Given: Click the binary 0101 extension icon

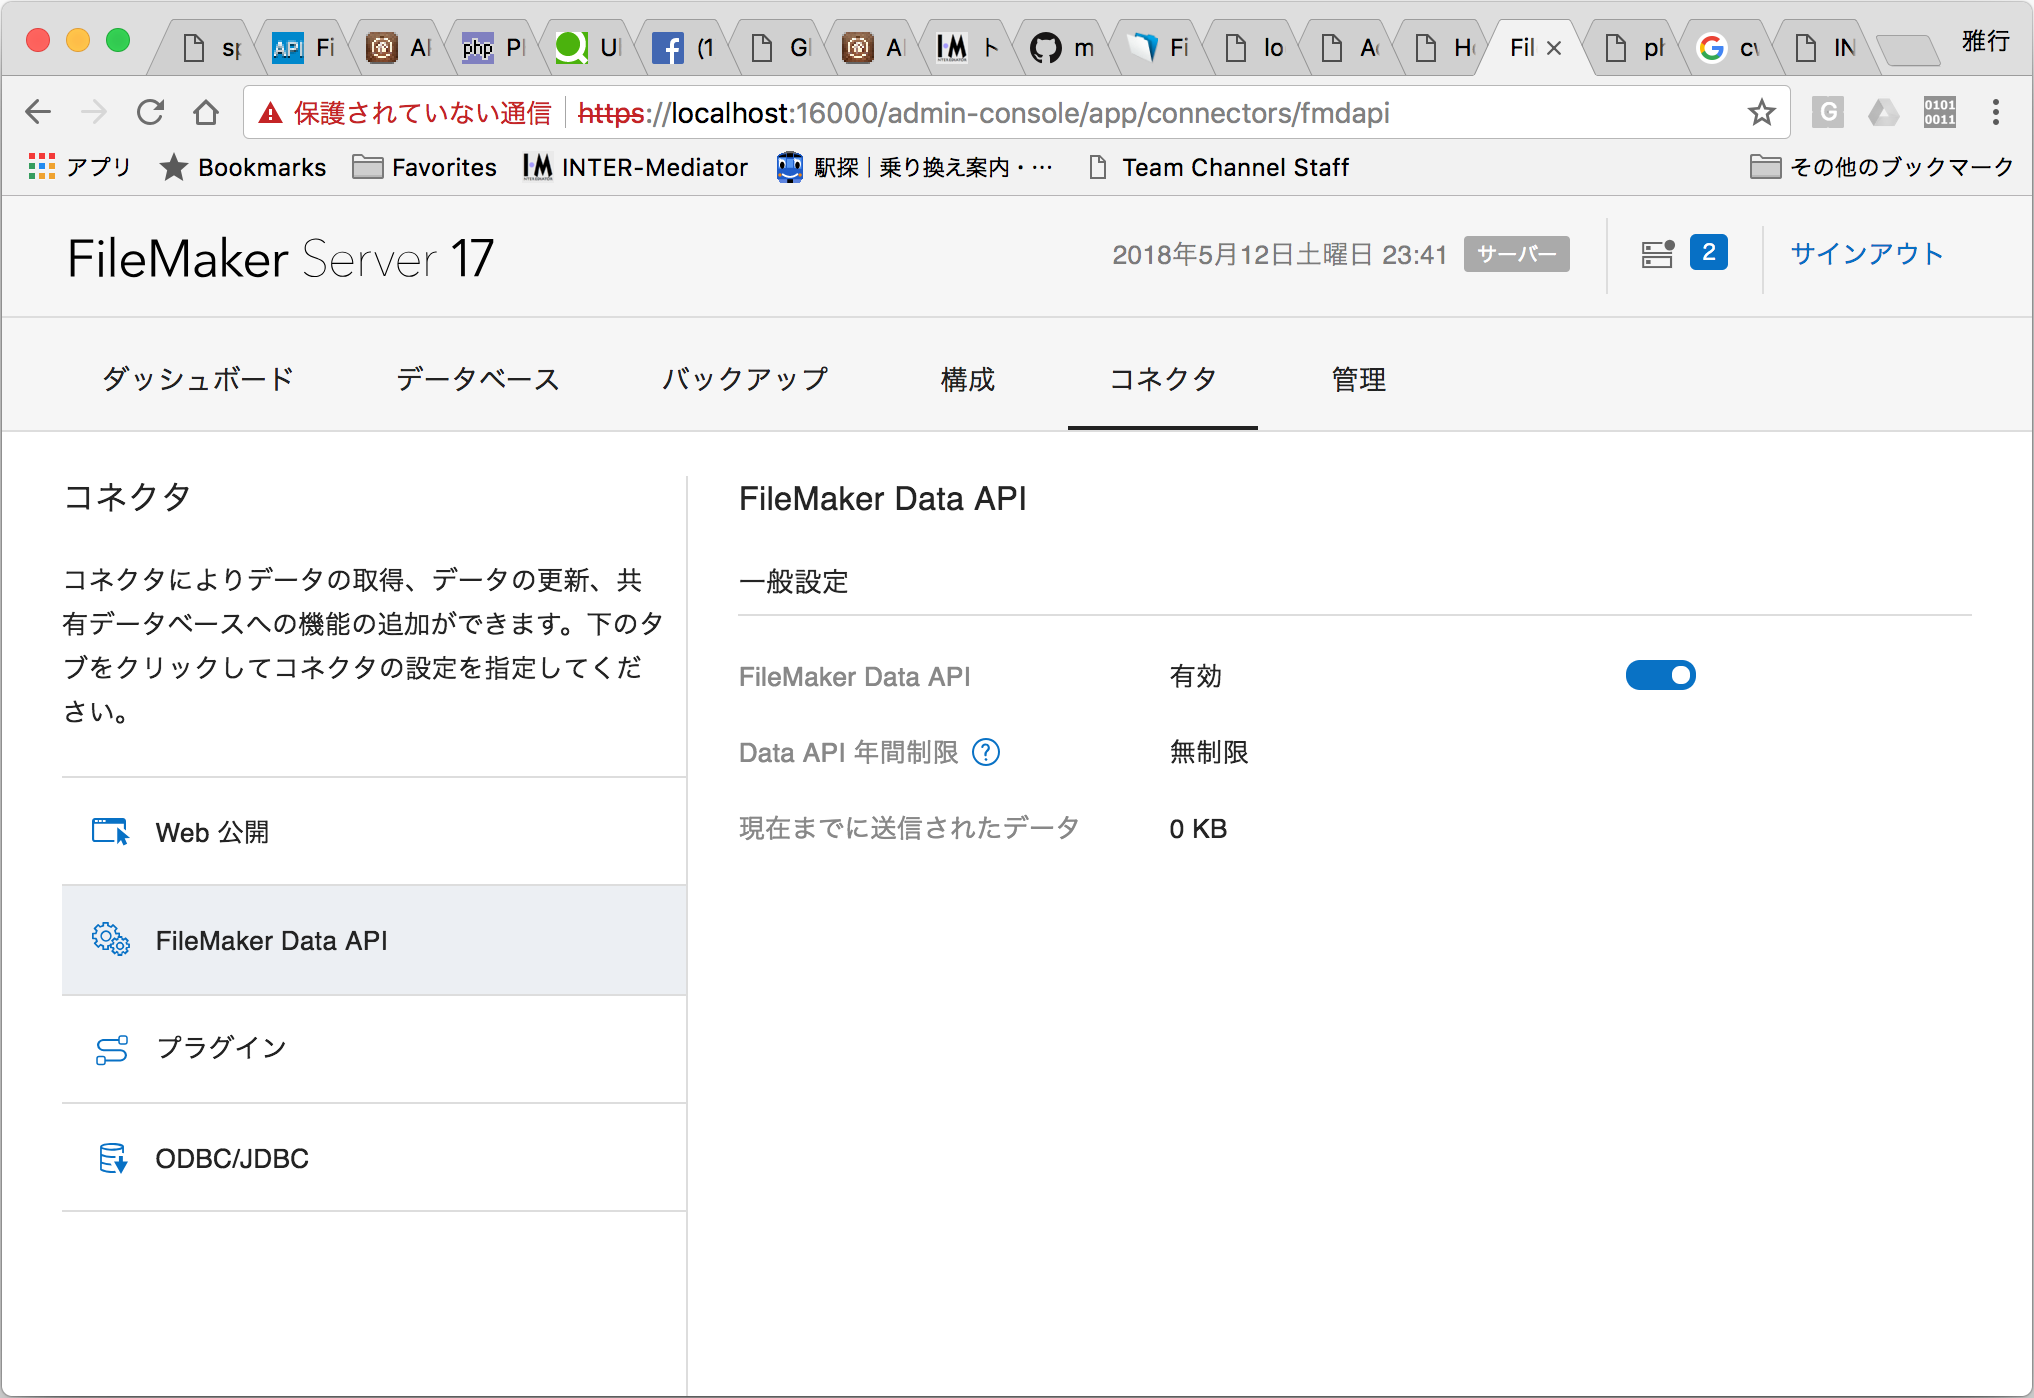Looking at the screenshot, I should (x=1940, y=112).
